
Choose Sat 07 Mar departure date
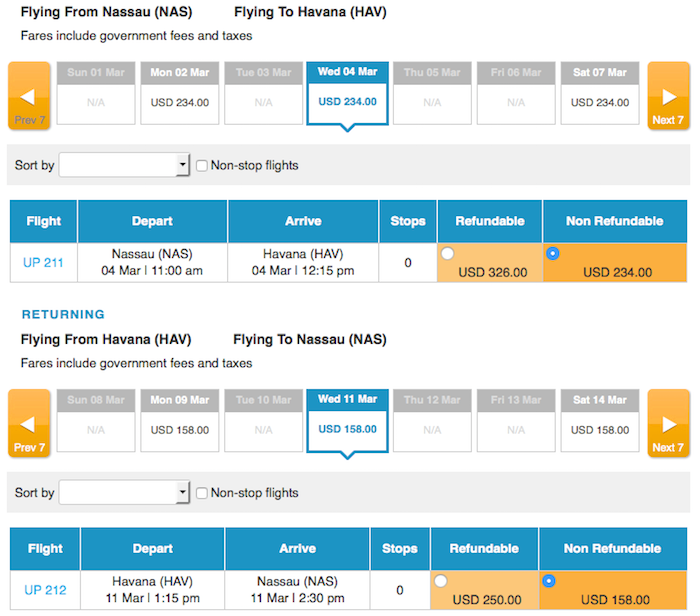(x=600, y=93)
